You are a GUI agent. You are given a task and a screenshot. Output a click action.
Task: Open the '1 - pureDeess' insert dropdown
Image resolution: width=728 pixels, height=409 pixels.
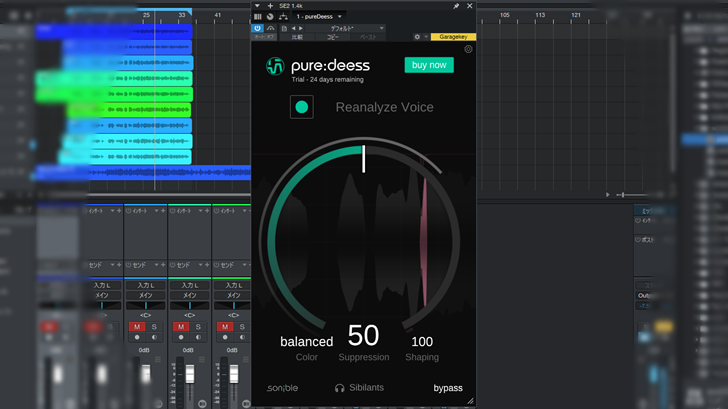coord(318,17)
